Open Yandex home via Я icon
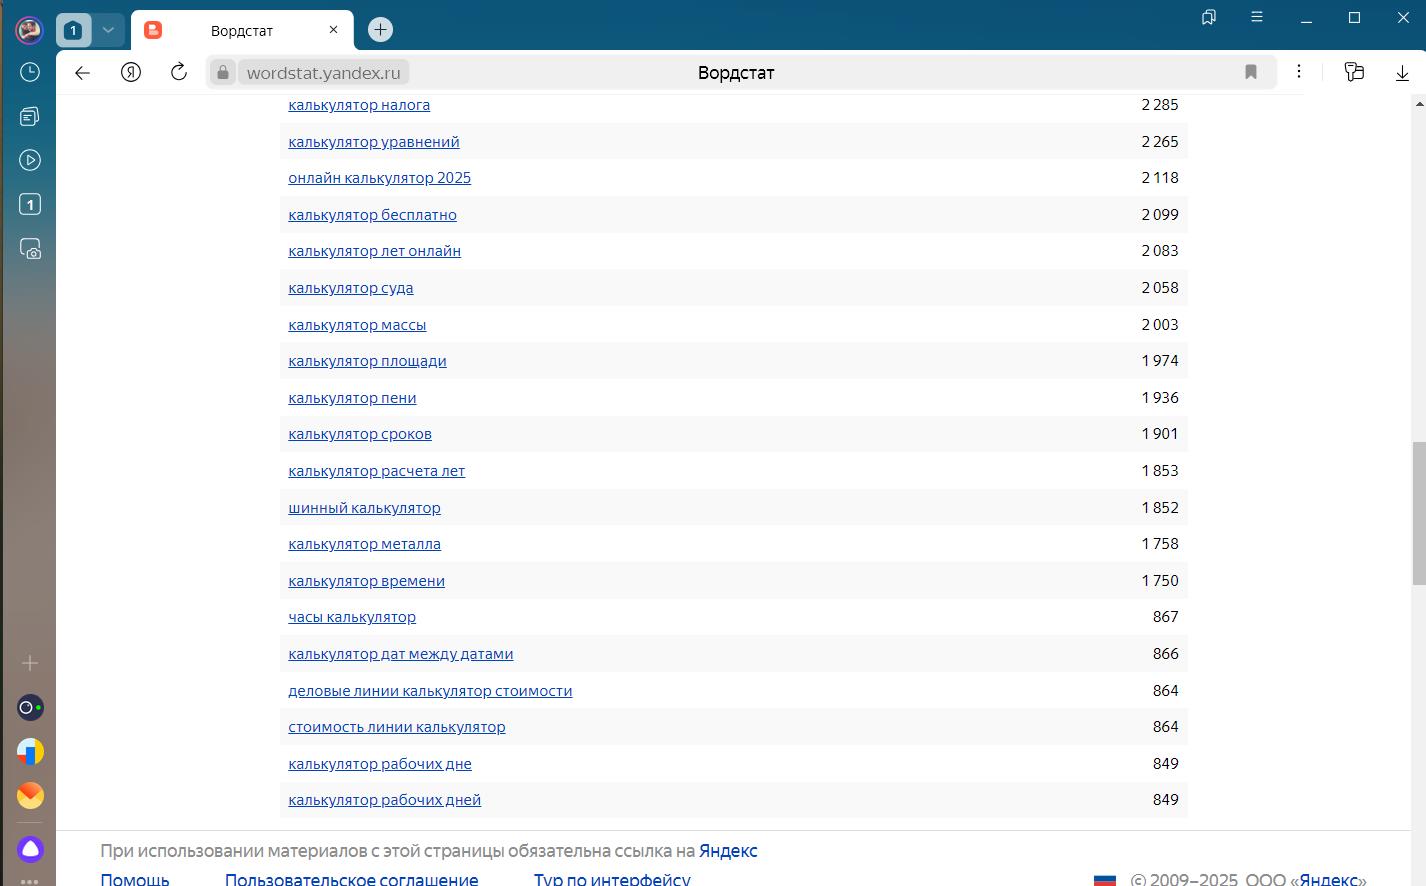 point(131,72)
